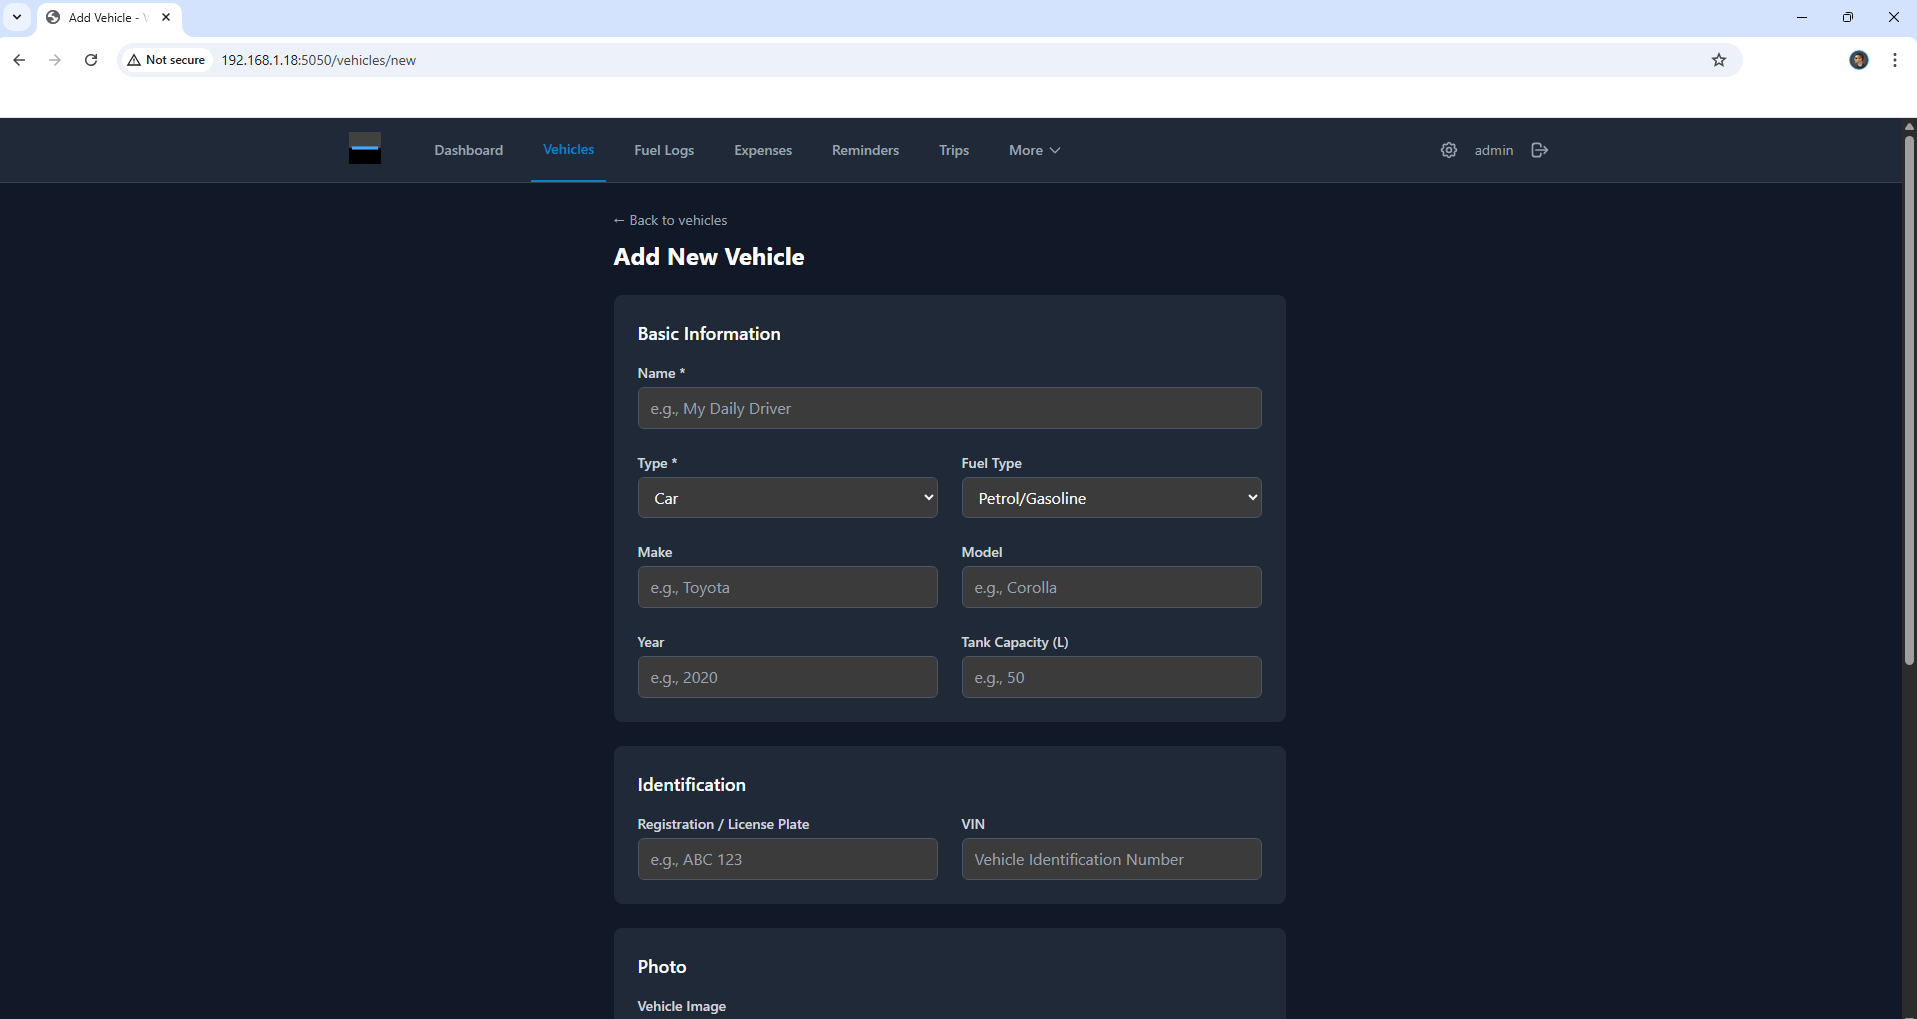Open the Trips page
Viewport: 1917px width, 1019px height.
tap(953, 150)
